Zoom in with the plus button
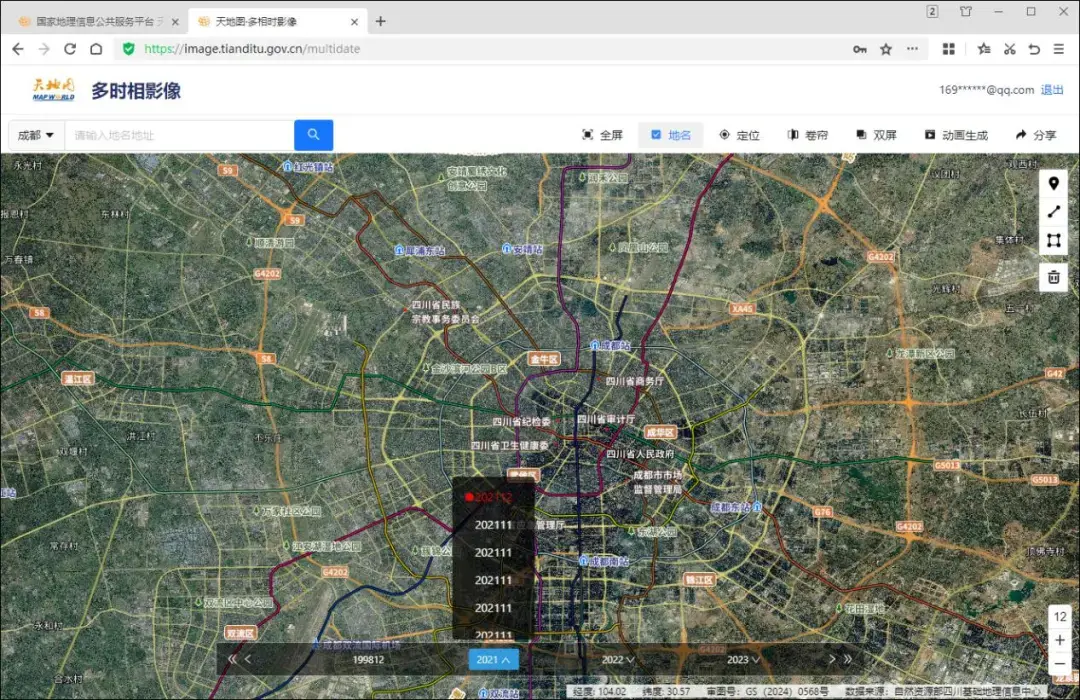Image resolution: width=1080 pixels, height=700 pixels. pos(1059,640)
